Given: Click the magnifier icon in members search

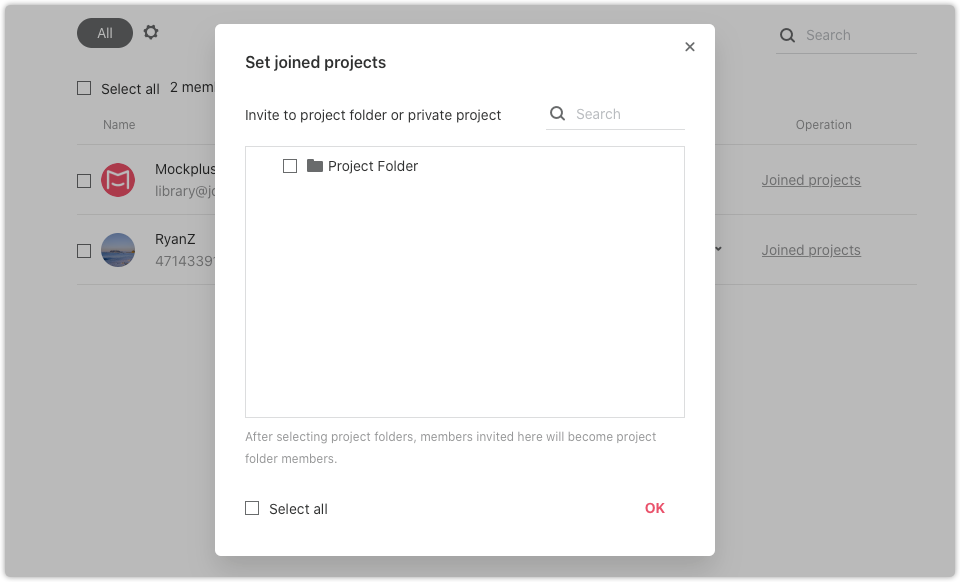Looking at the screenshot, I should (x=787, y=35).
